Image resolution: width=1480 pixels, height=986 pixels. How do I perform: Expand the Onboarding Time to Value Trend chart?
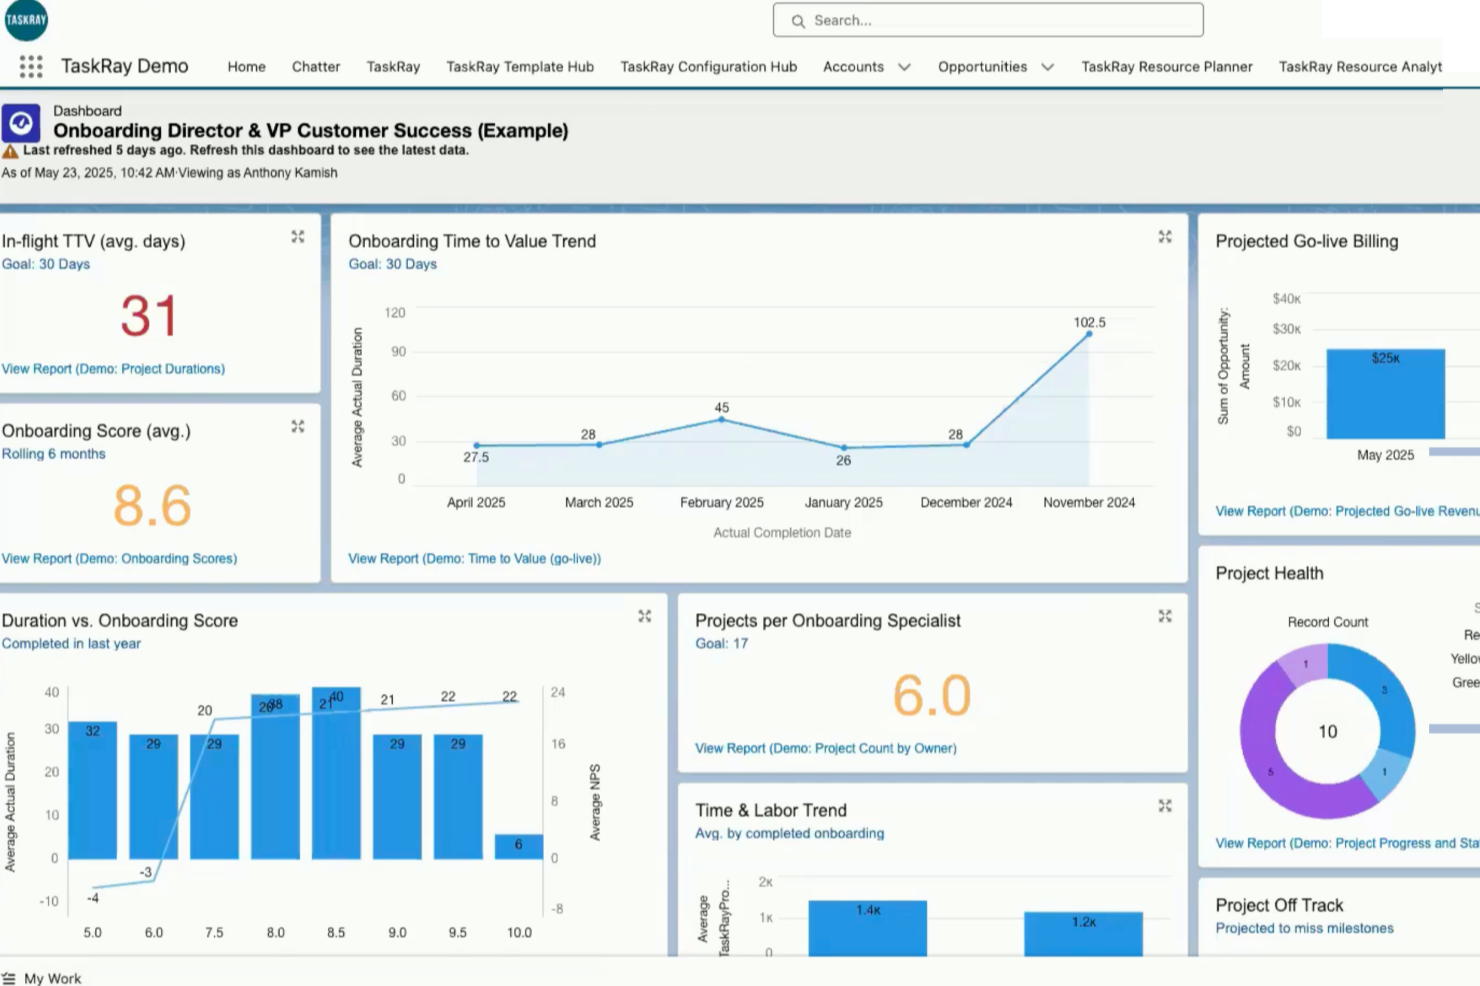point(1165,237)
